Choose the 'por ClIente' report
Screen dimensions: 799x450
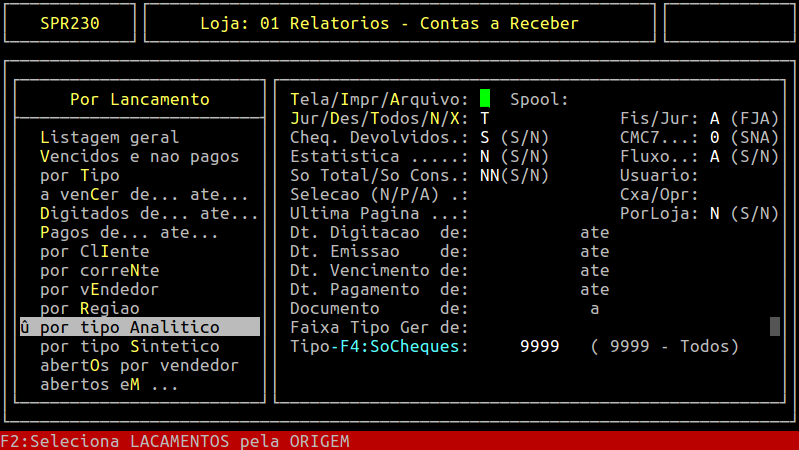[95, 251]
